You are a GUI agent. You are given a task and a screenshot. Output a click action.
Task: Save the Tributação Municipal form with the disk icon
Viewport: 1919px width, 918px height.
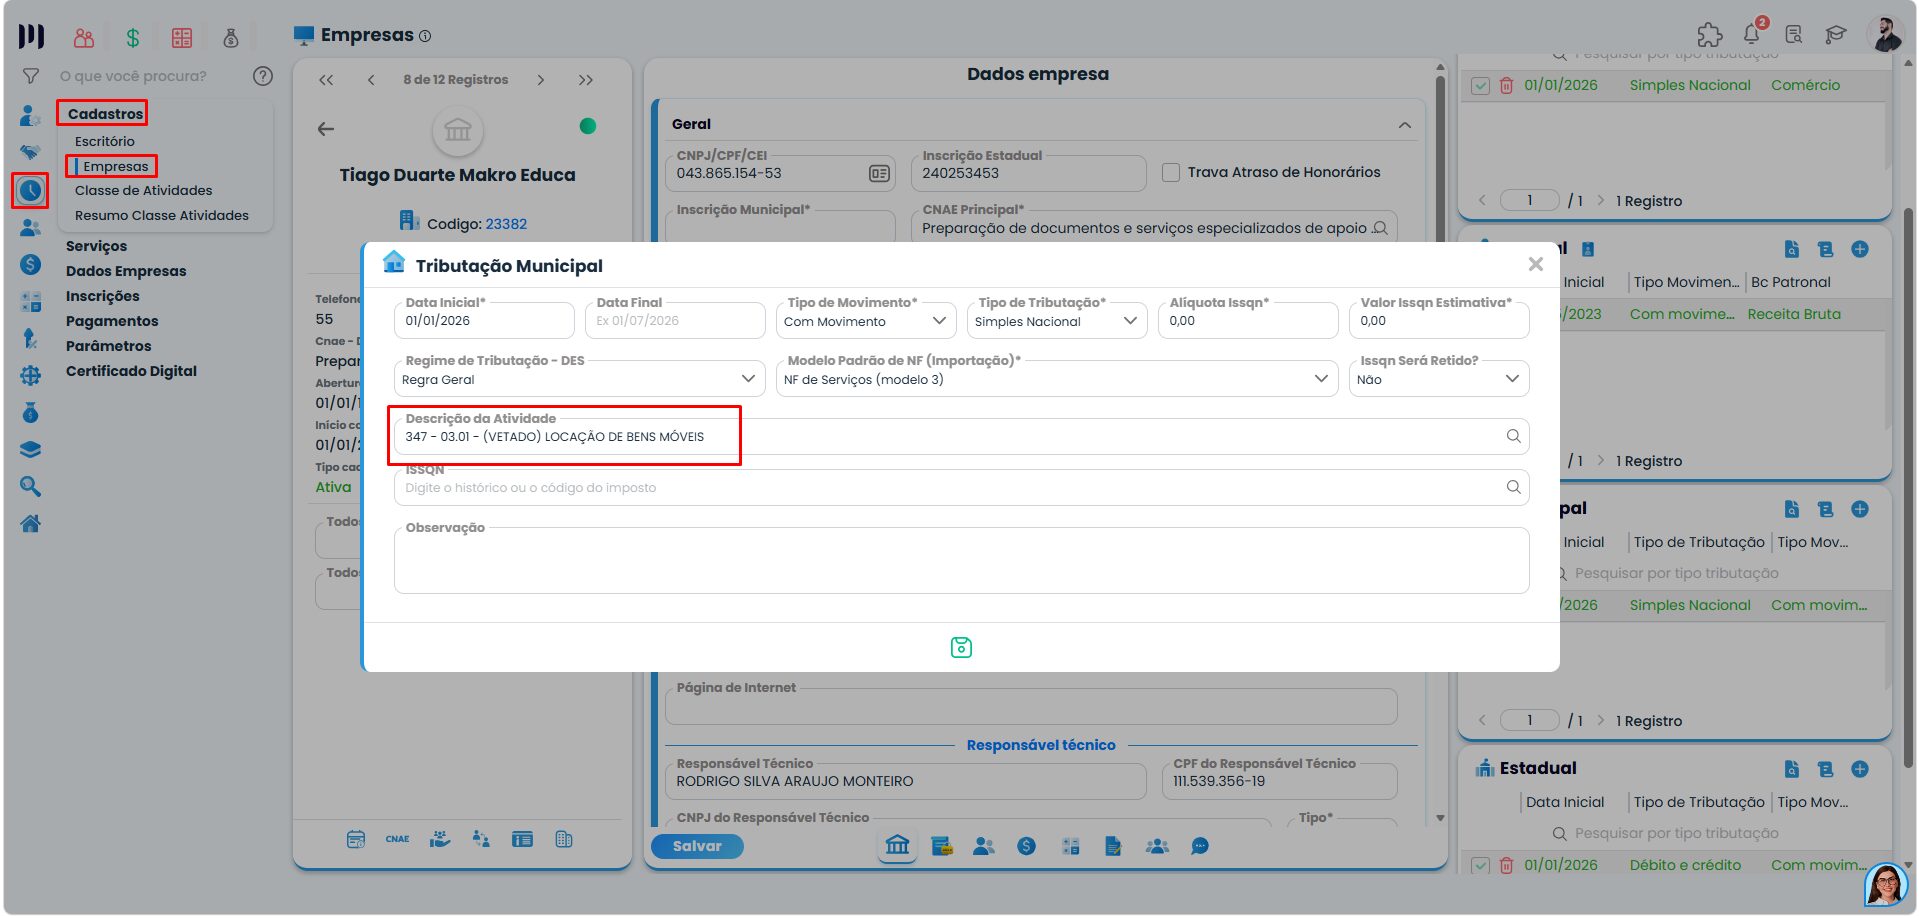pyautogui.click(x=961, y=648)
